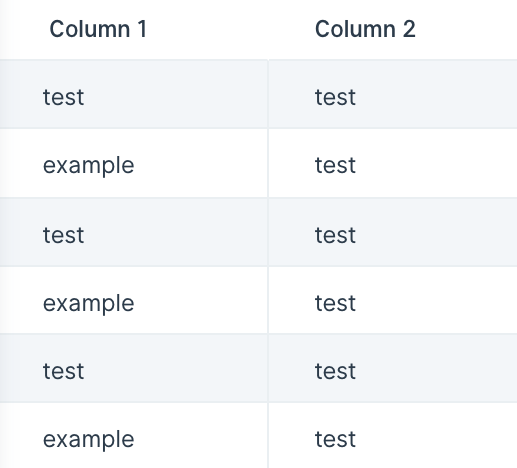Screen dimensions: 517x468
Task: Select the fifth row's Column 2 test cell
Action: coord(393,368)
